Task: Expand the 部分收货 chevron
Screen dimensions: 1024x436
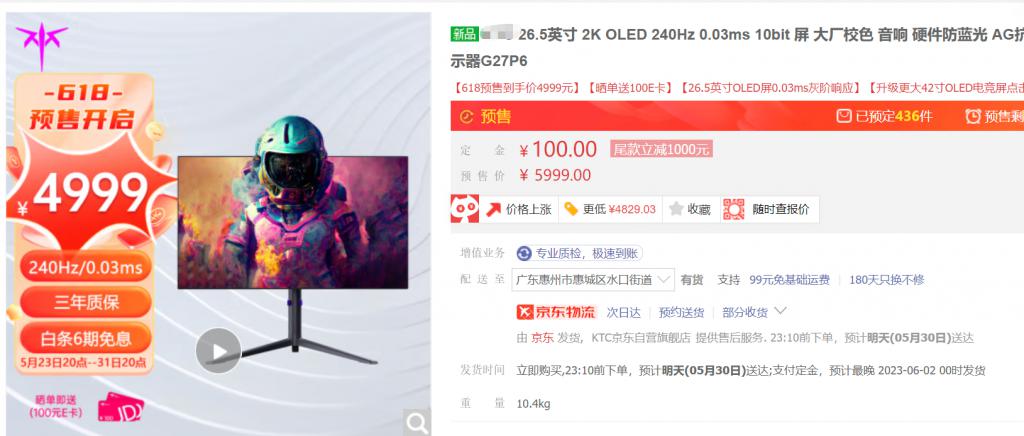Action: point(780,311)
